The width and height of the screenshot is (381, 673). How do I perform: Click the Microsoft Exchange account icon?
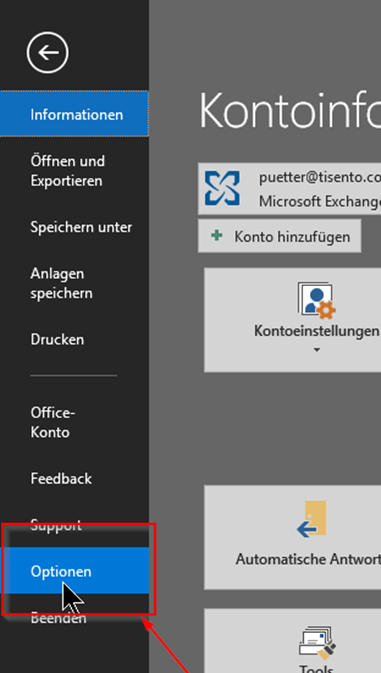click(x=222, y=188)
